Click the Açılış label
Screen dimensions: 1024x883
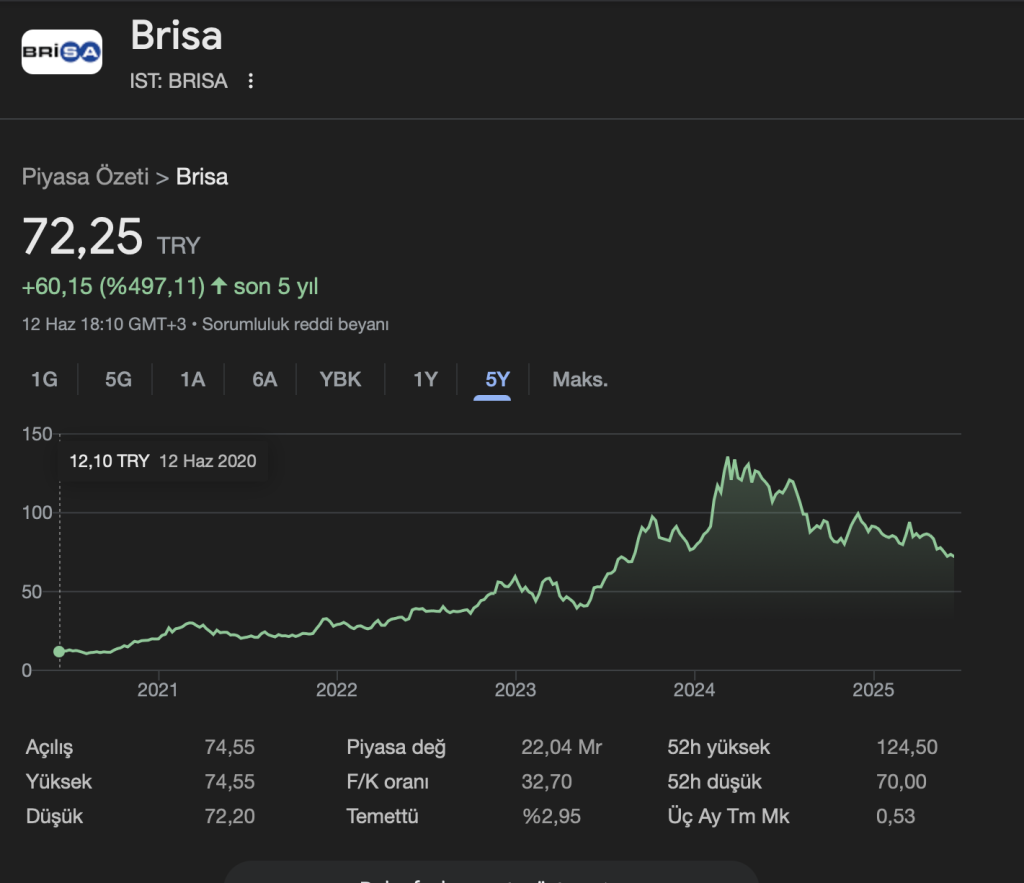50,747
